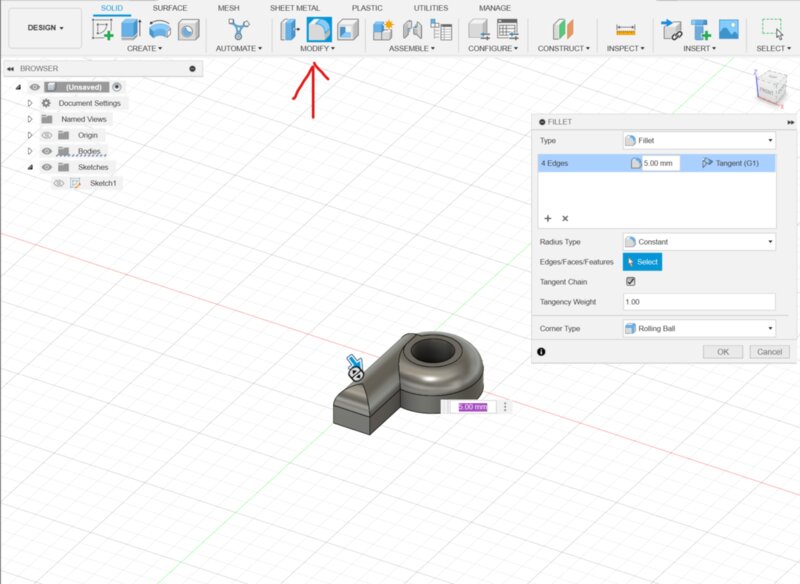Switch to the Surface tab
The height and width of the screenshot is (584, 800).
[x=170, y=8]
